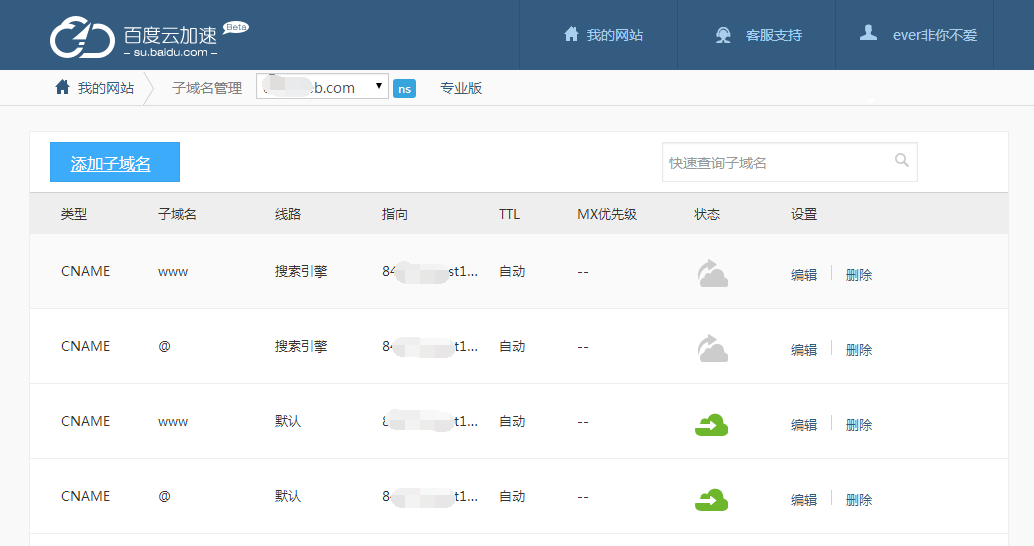Click 删除 for the 搜索引擎 www record

coord(859,275)
